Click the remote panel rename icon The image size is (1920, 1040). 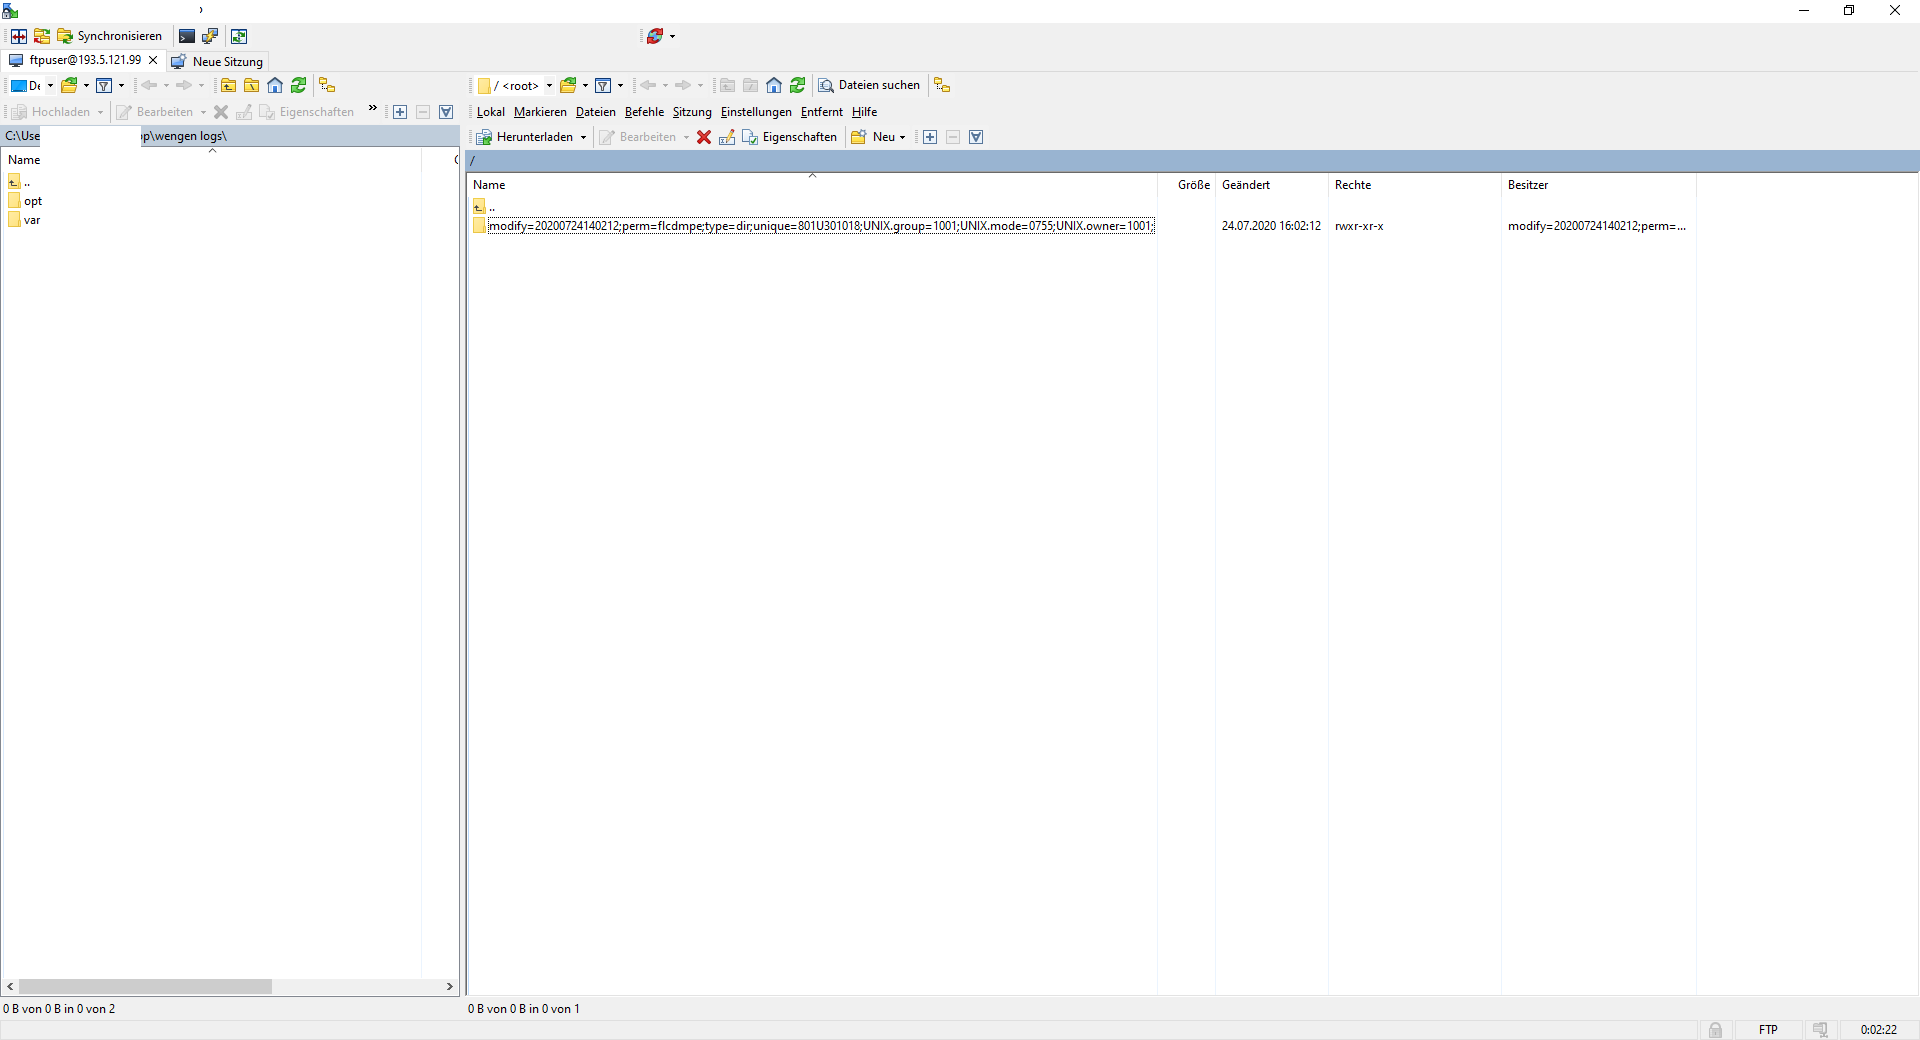tap(727, 138)
